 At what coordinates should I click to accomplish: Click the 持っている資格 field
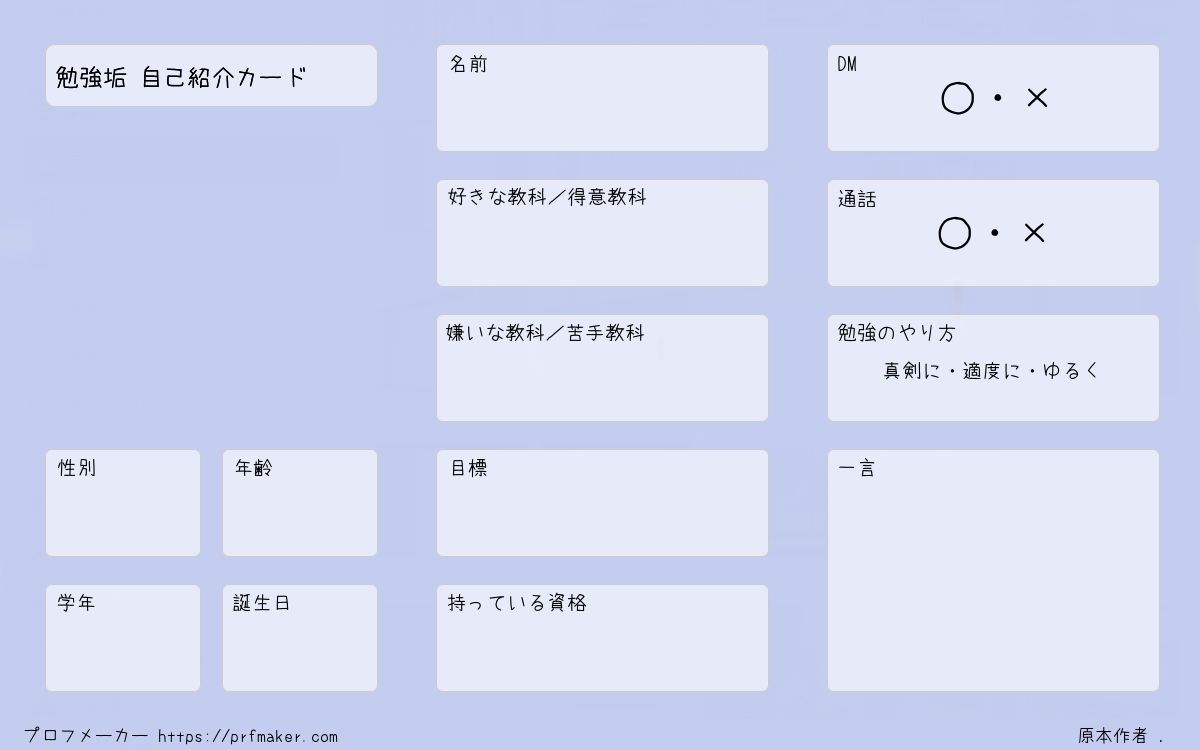602,638
